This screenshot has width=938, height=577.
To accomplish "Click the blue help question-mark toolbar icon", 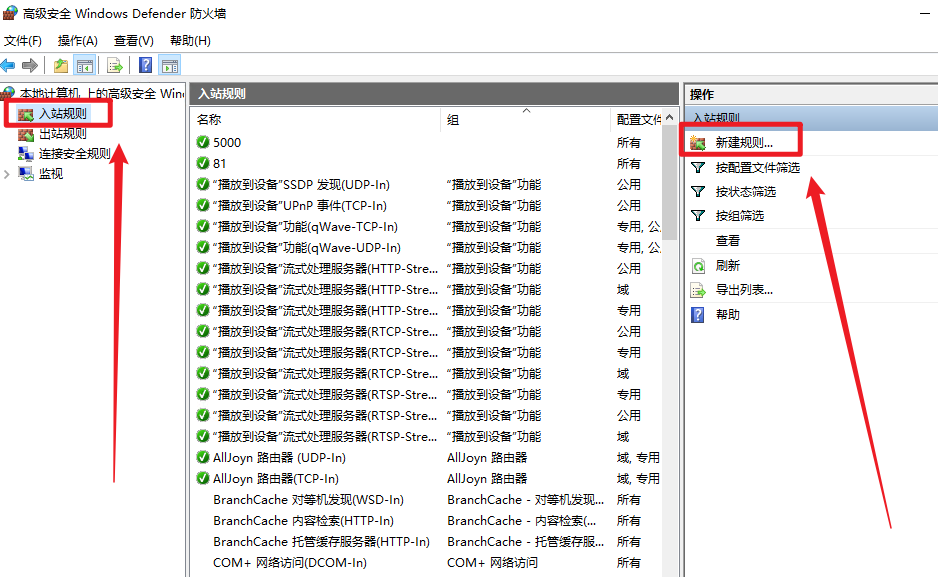I will pos(146,66).
